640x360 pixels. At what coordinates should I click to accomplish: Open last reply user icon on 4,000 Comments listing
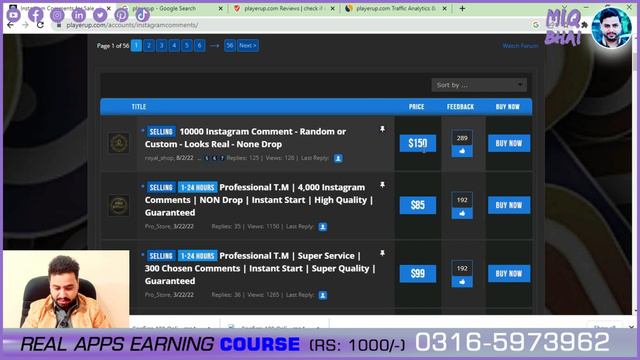pyautogui.click(x=322, y=227)
